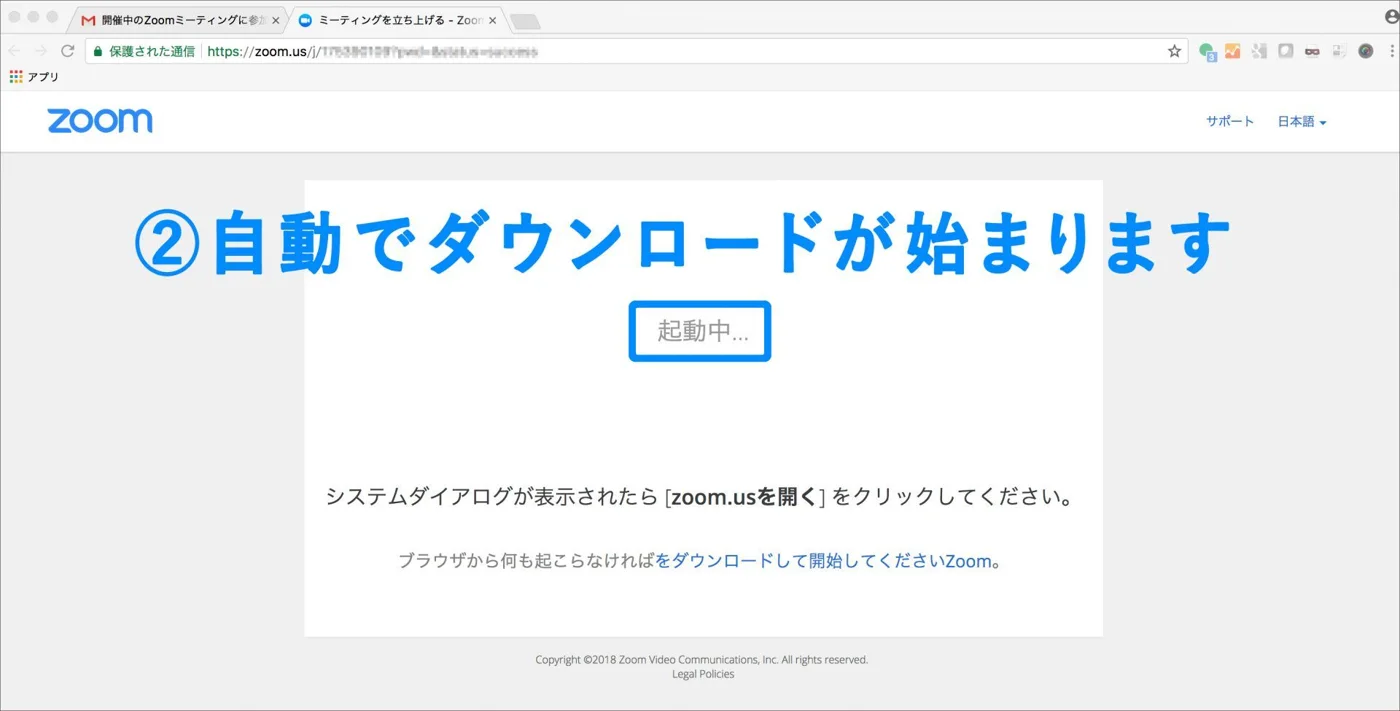Click the Copyright ©2018 Zoom Video Communications text
This screenshot has height=711, width=1400.
click(x=702, y=660)
